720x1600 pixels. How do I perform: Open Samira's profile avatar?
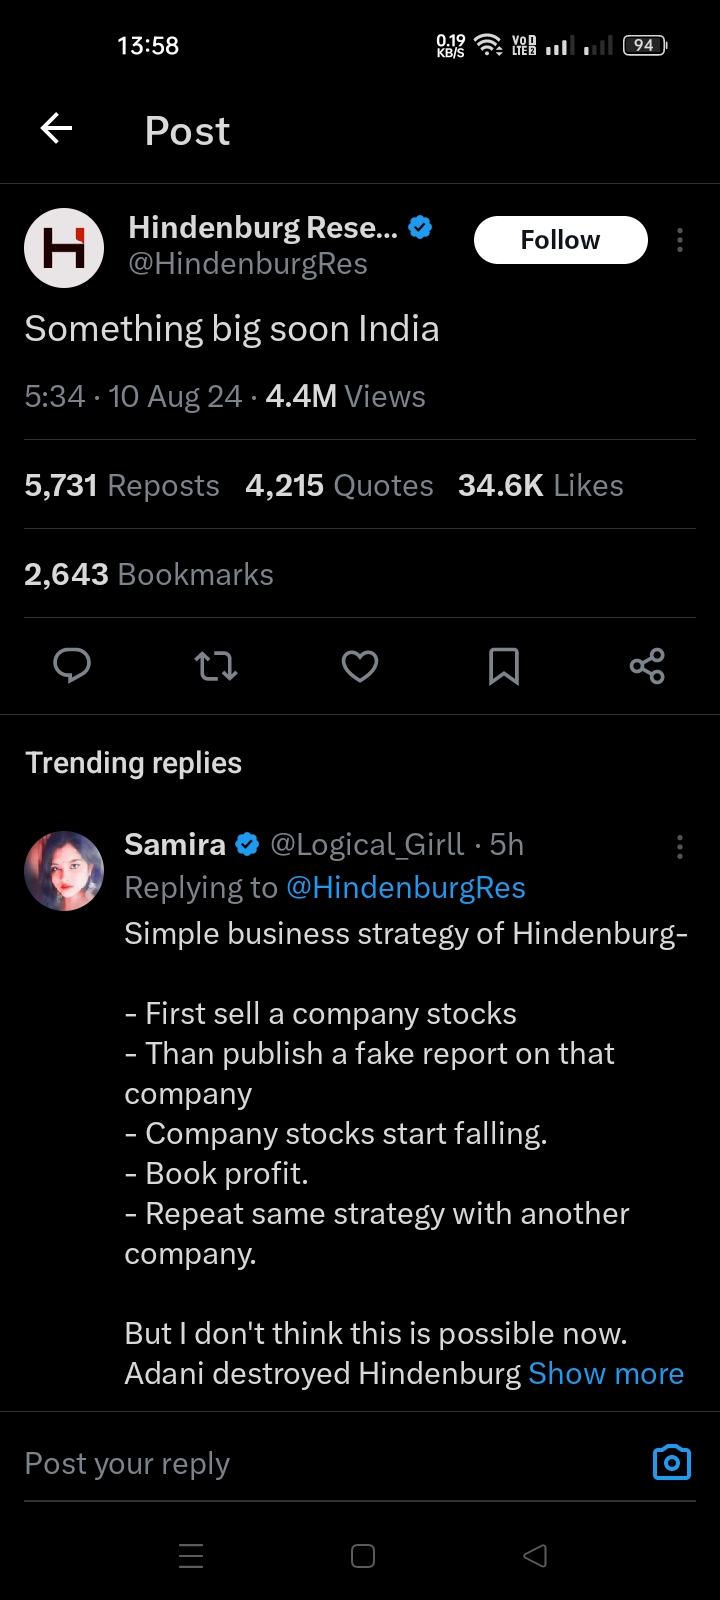click(x=64, y=870)
